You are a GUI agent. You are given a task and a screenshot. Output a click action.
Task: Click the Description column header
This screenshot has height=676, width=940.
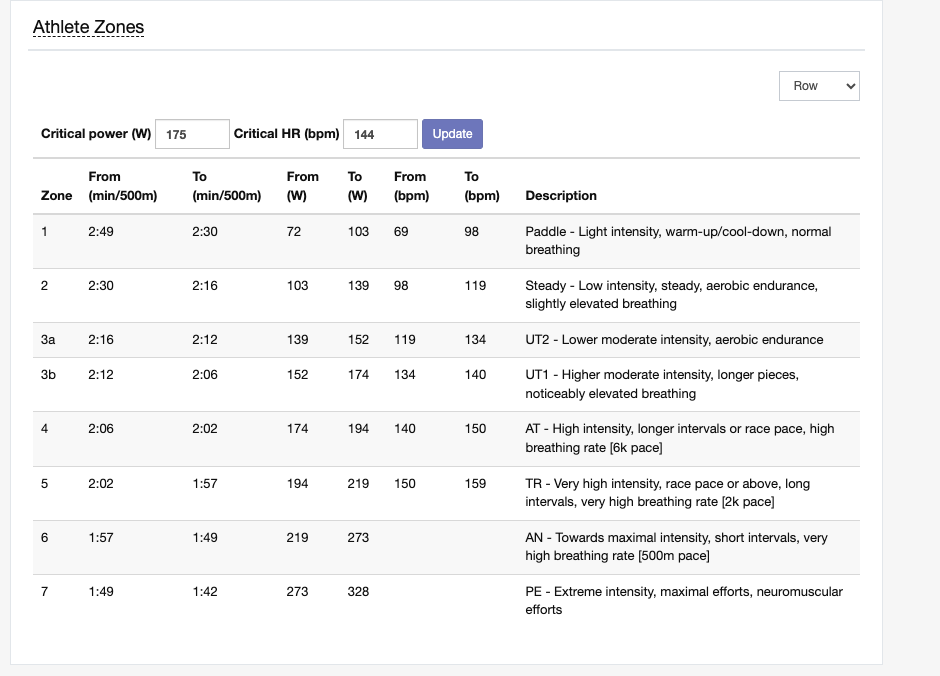tap(561, 195)
